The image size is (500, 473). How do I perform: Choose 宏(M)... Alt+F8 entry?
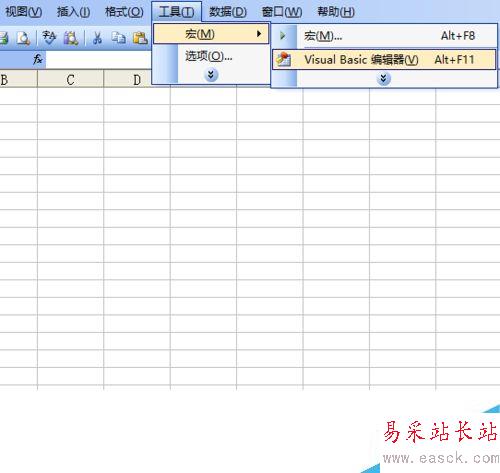coord(384,35)
